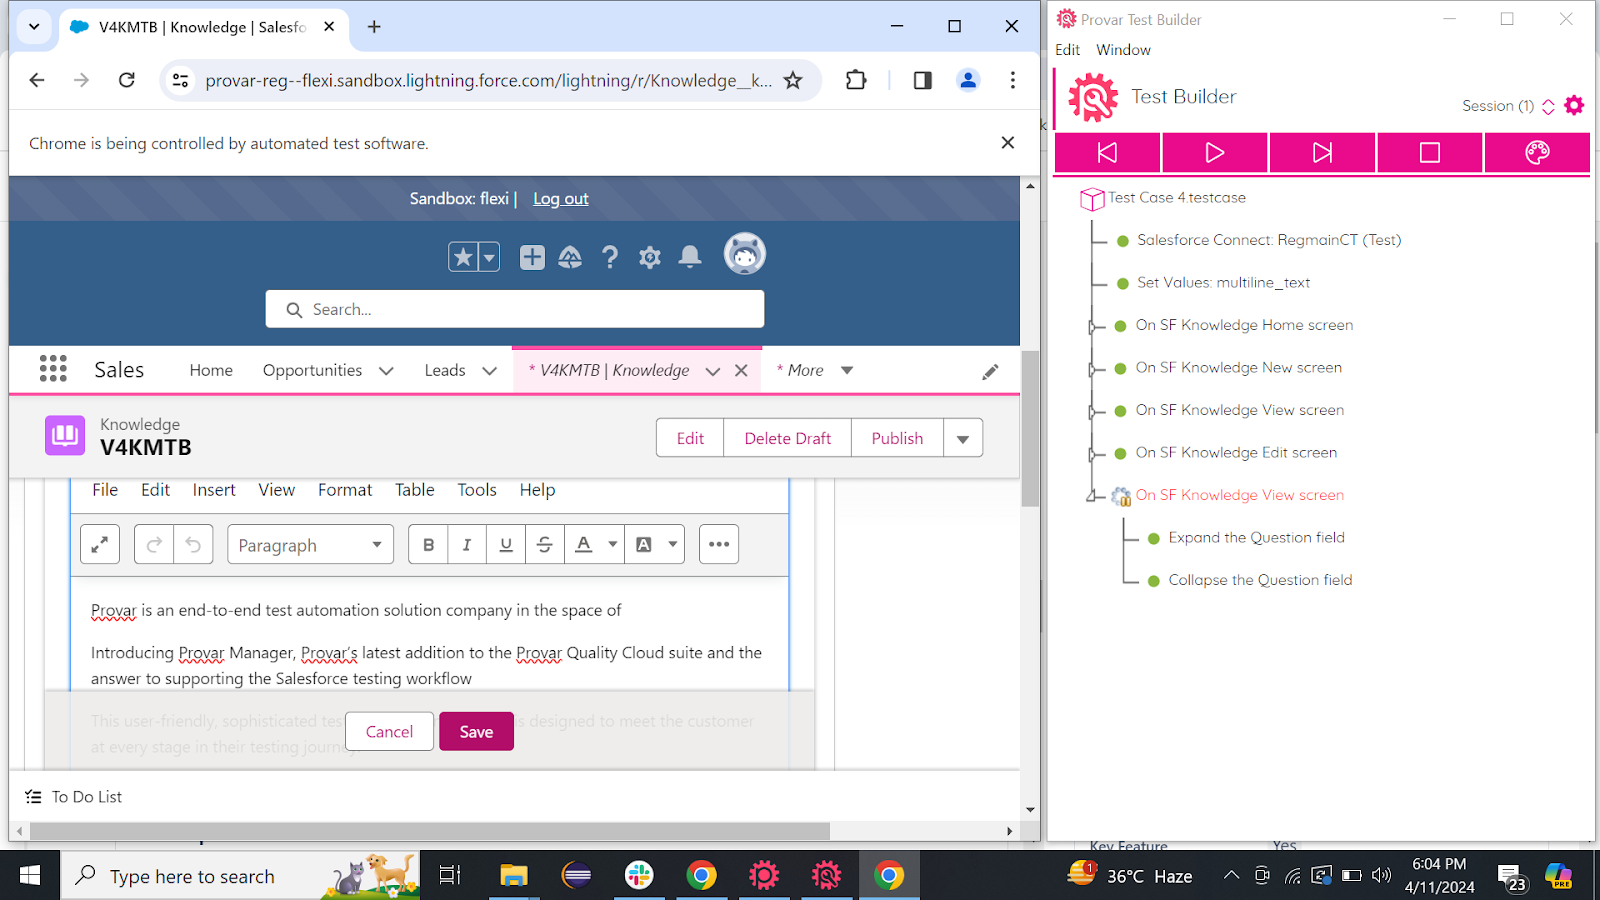Click the Delete Draft button
This screenshot has width=1600, height=900.
click(788, 438)
